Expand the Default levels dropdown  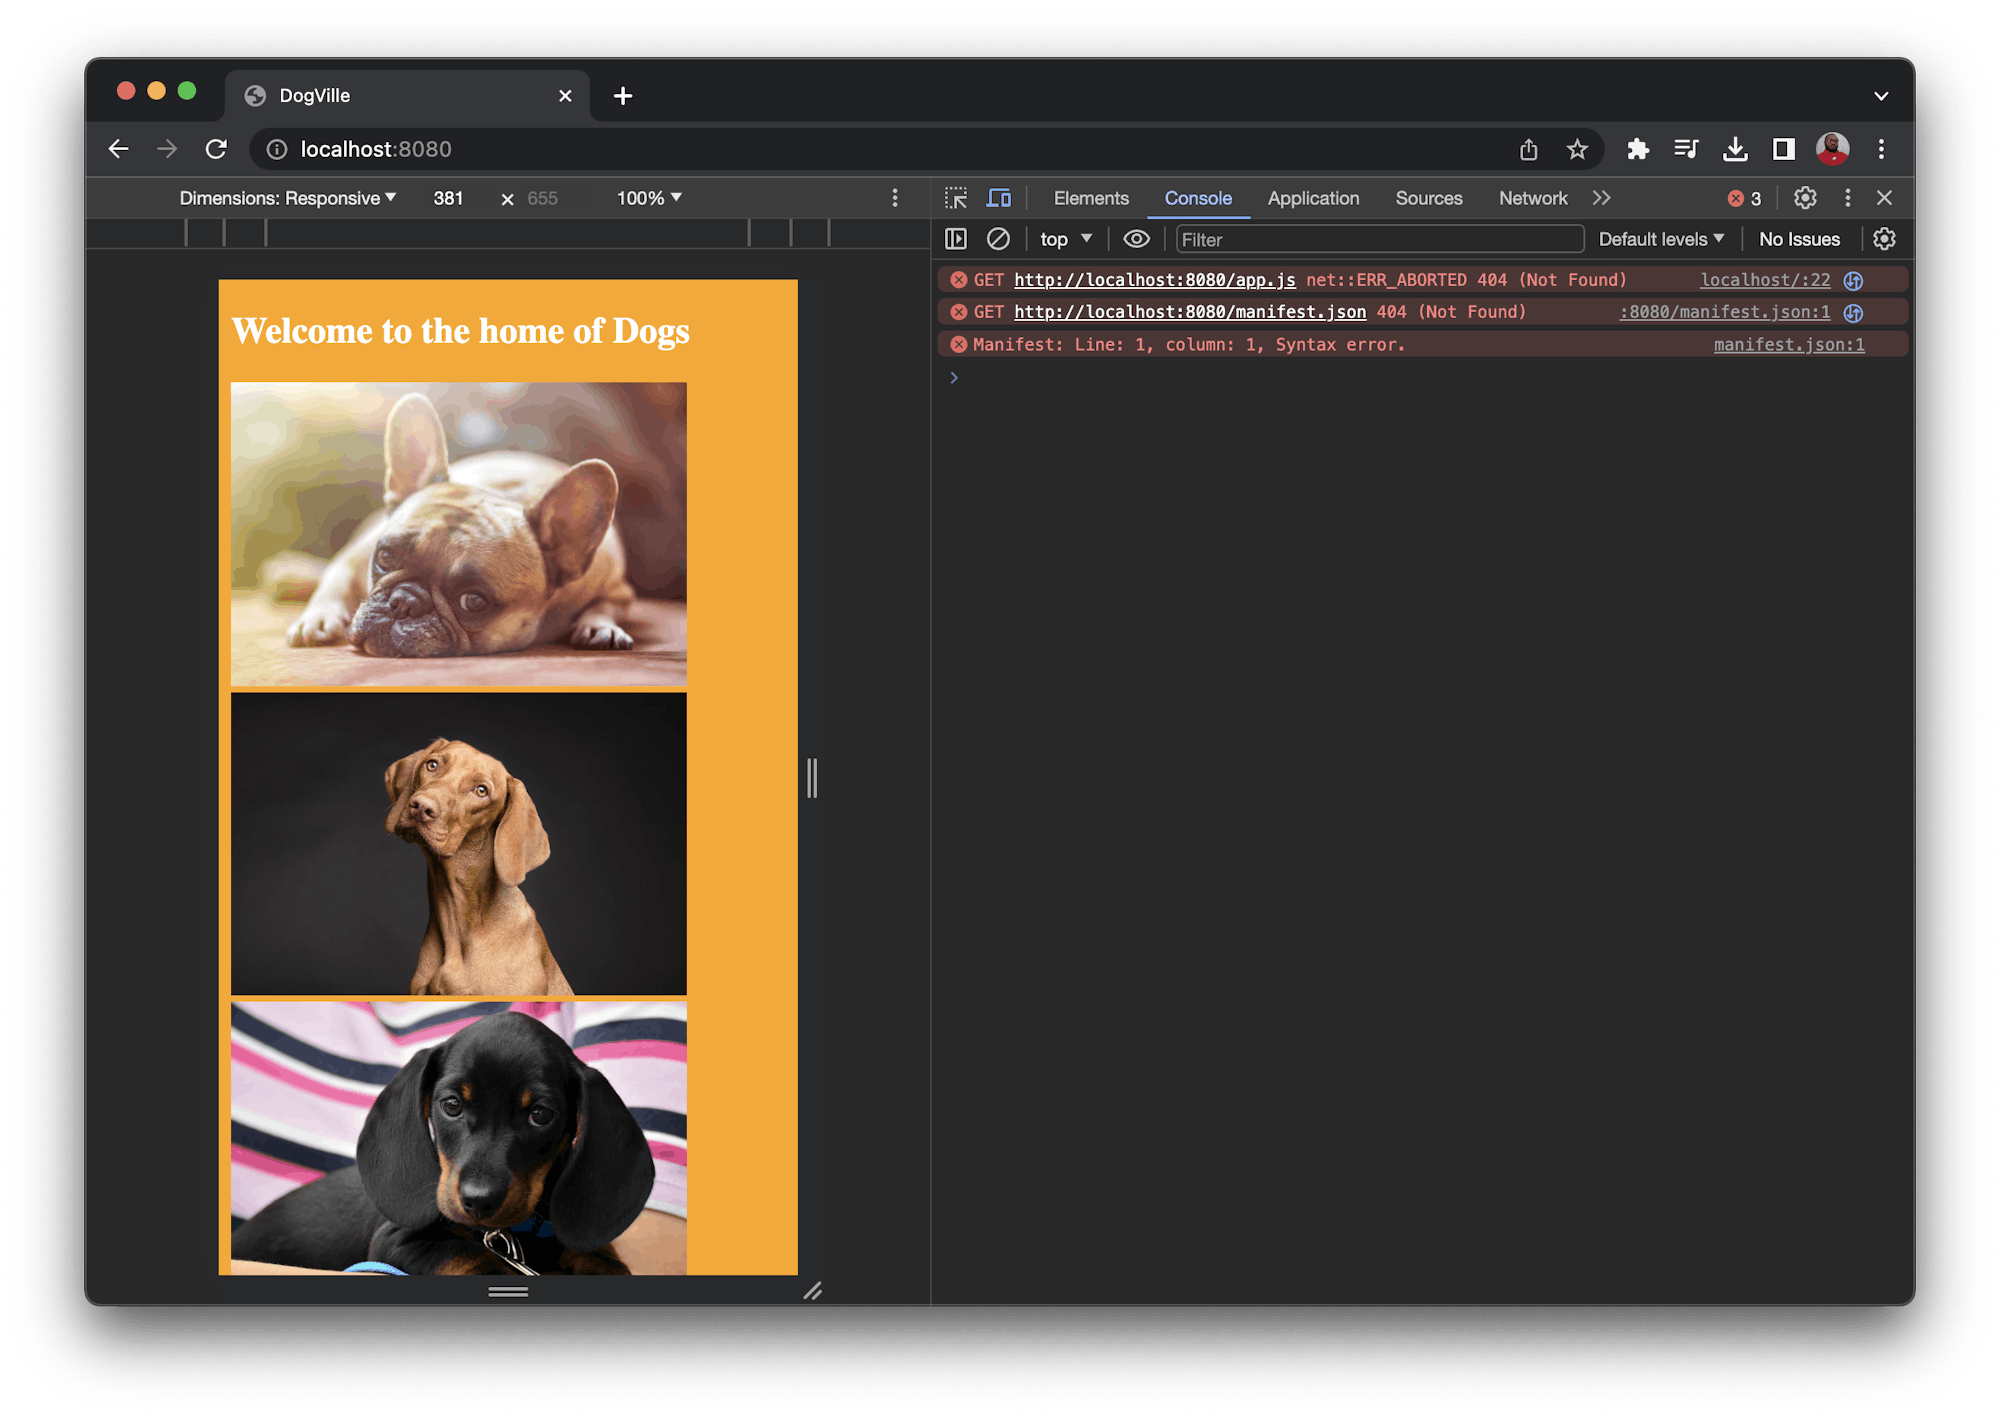(x=1661, y=239)
